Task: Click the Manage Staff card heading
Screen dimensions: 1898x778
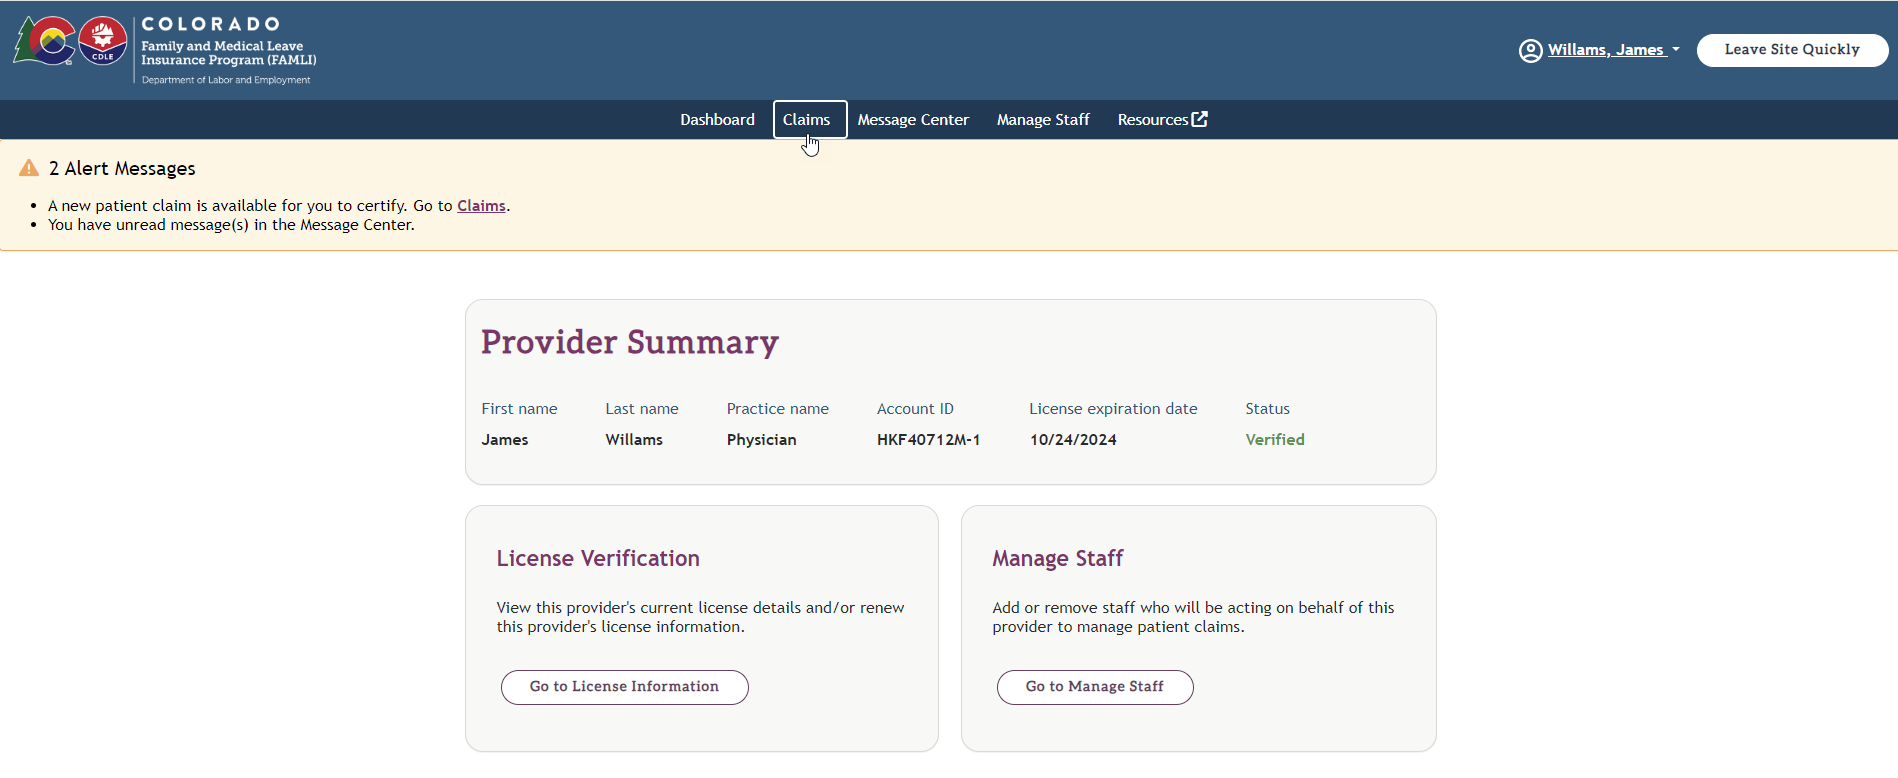Action: coord(1058,559)
